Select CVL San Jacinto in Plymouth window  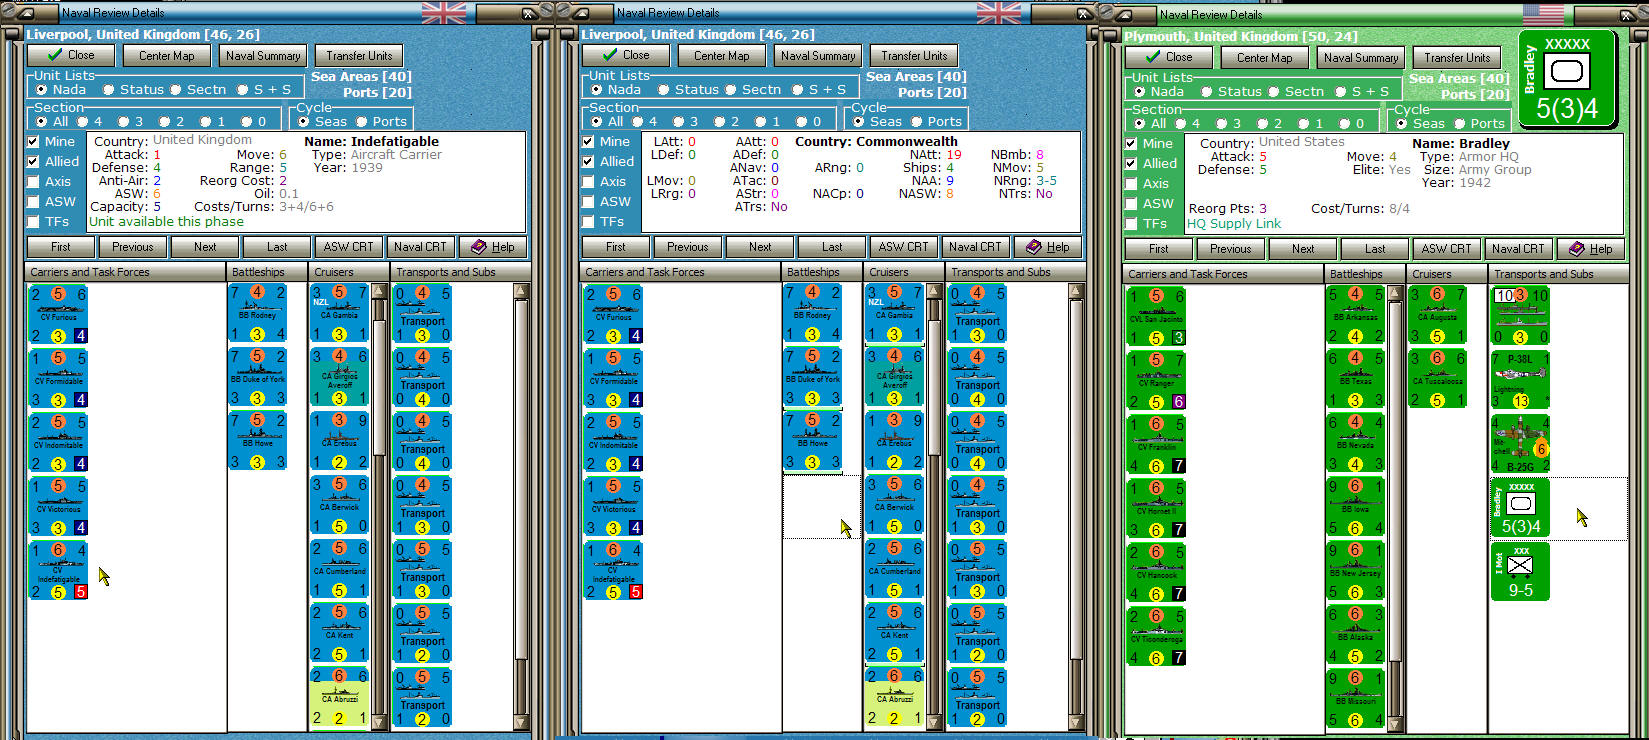click(x=1157, y=317)
